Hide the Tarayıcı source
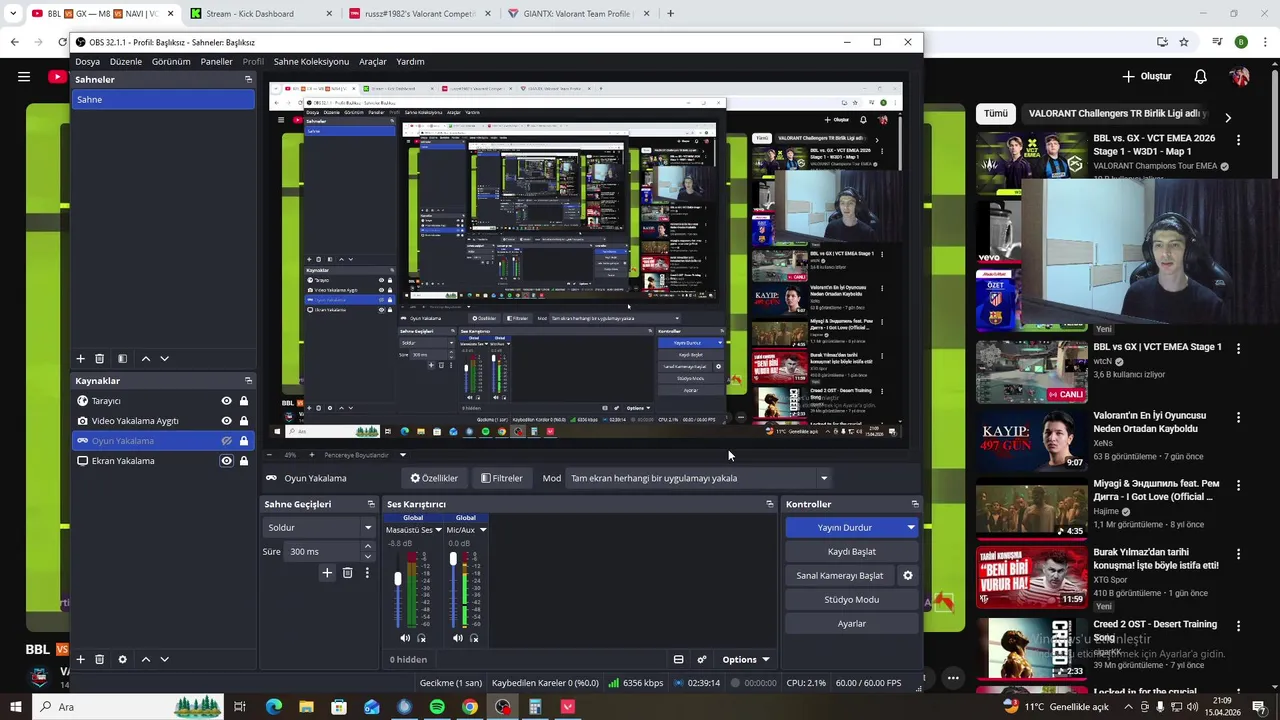 227,401
